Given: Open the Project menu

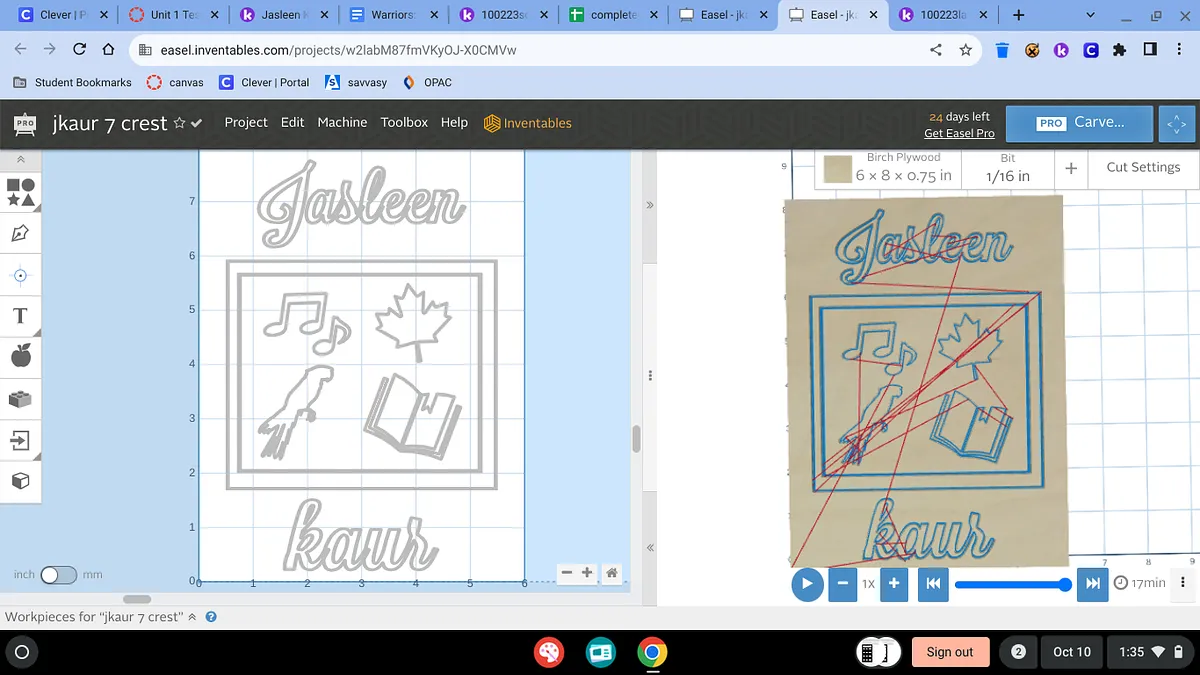Looking at the screenshot, I should (x=246, y=122).
